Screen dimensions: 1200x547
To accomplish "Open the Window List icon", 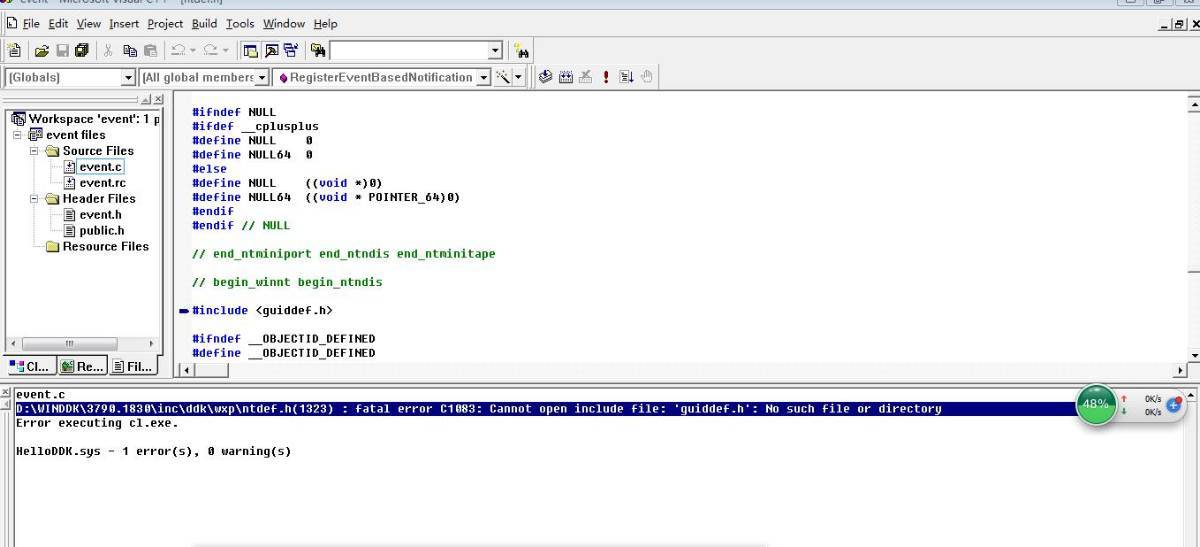I will 291,50.
